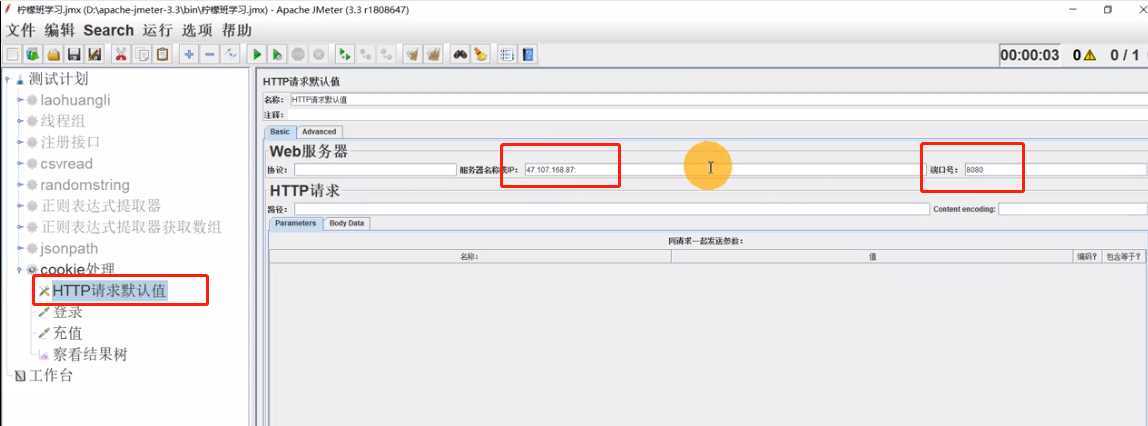
Task: Expand the laohuangli tree node
Action: [x=21, y=100]
